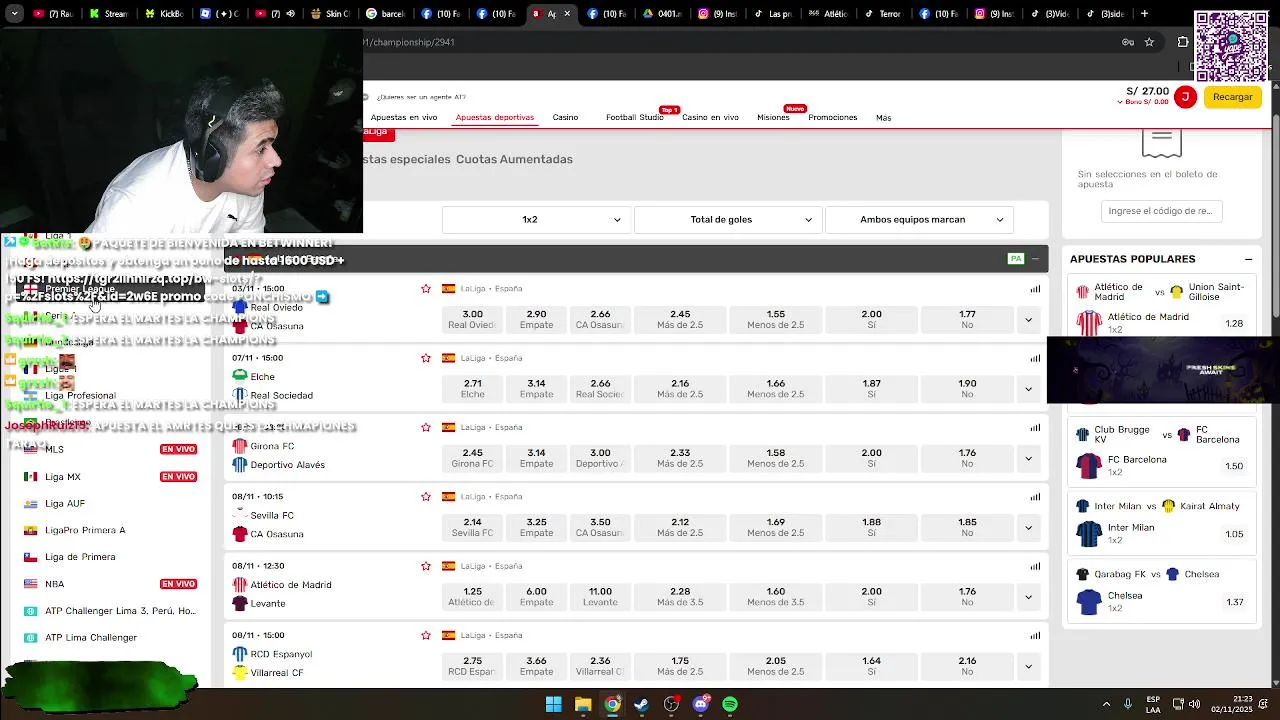
Task: Favorite the Atlético de Madrid vs Levante star
Action: coord(426,566)
